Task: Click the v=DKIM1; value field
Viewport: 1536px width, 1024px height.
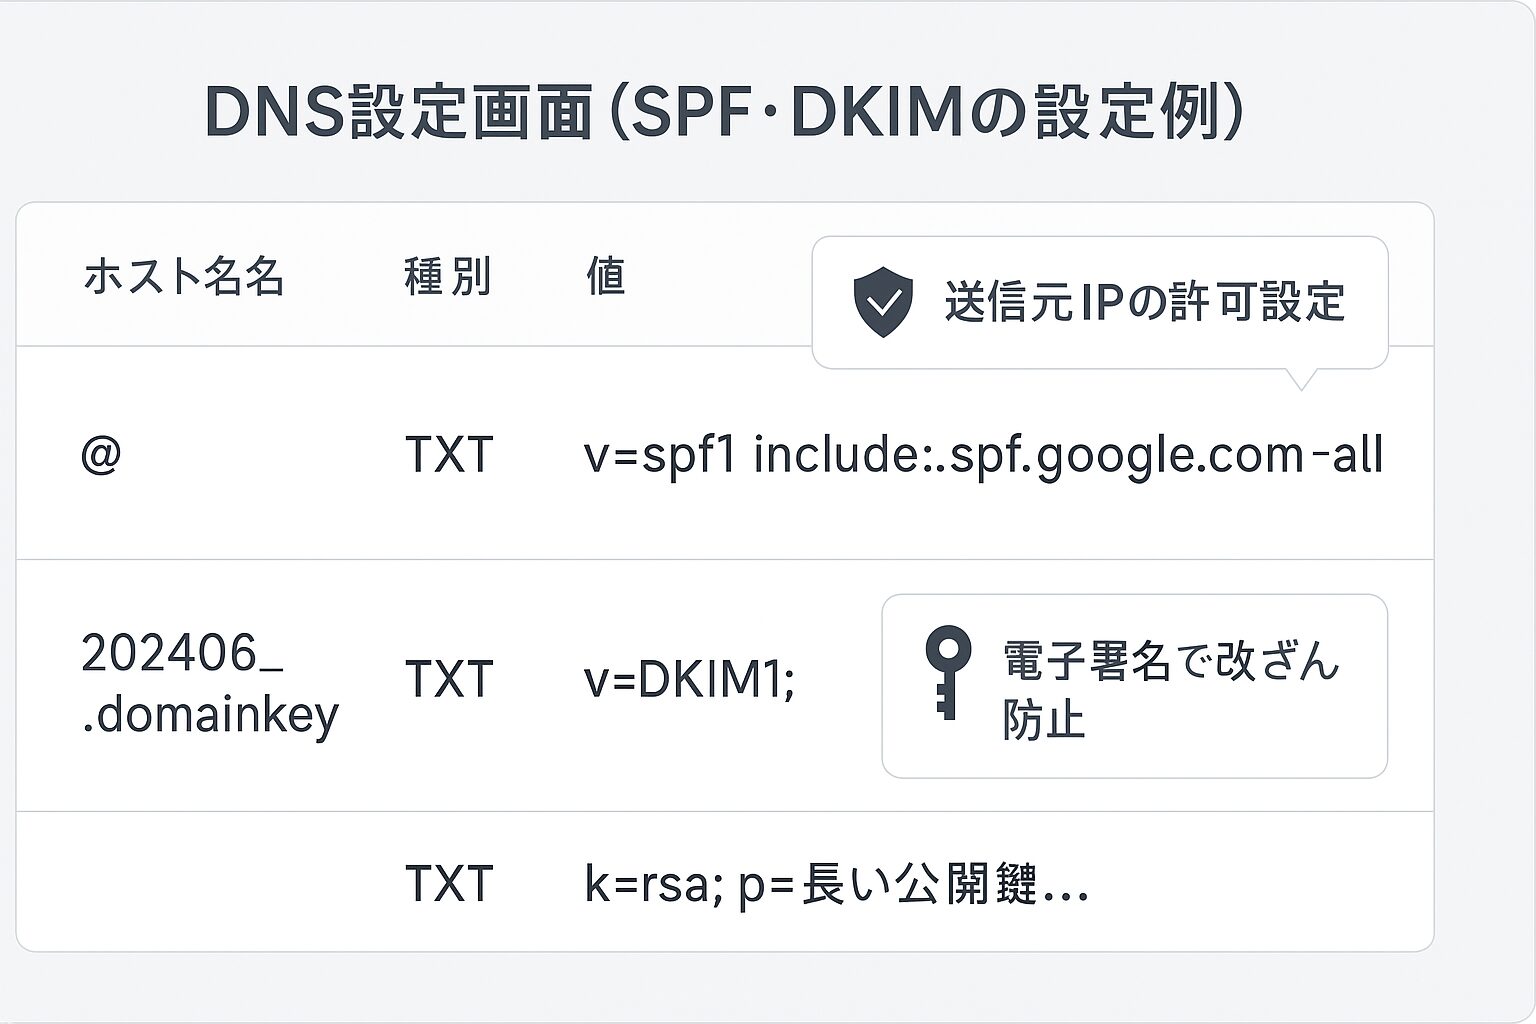Action: pos(689,680)
